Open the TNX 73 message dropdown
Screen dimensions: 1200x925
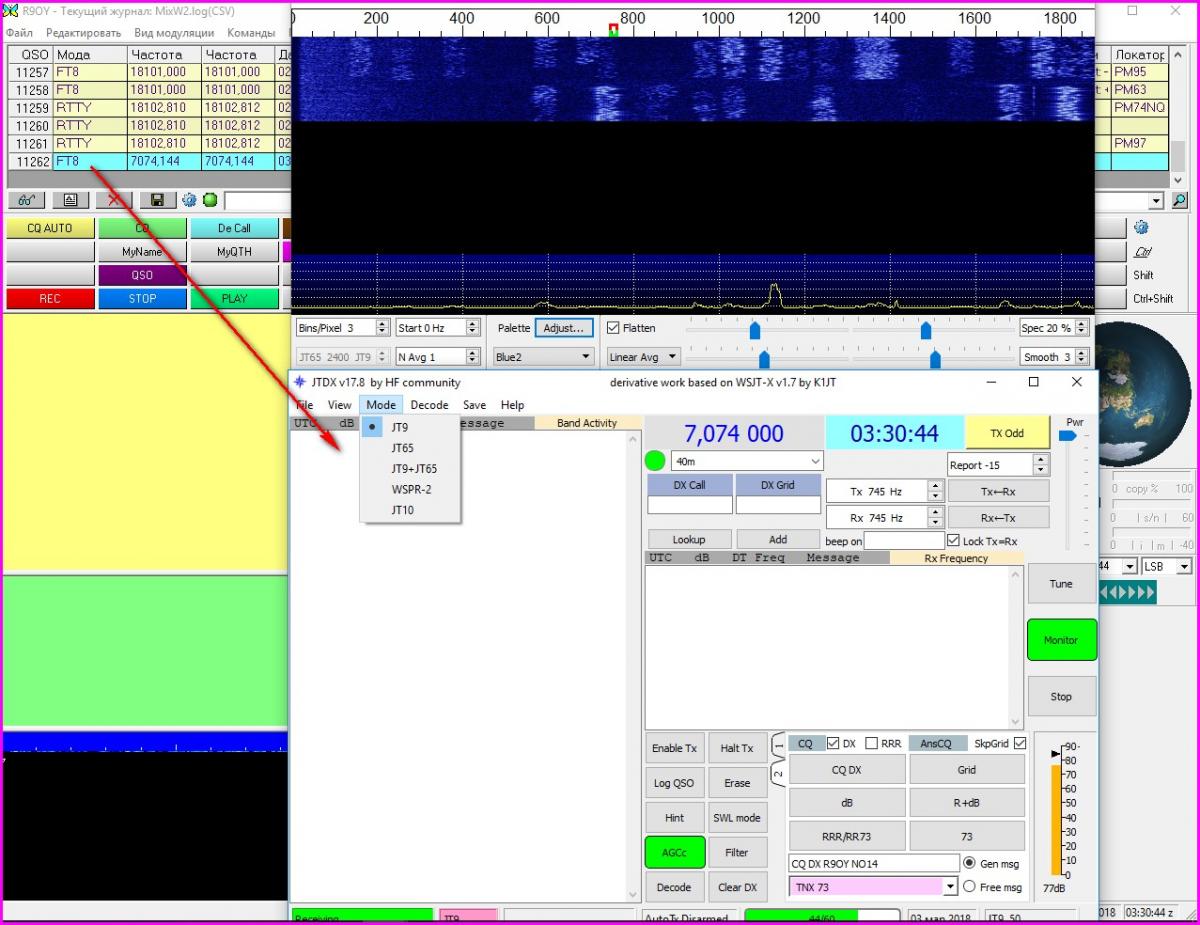coord(950,887)
